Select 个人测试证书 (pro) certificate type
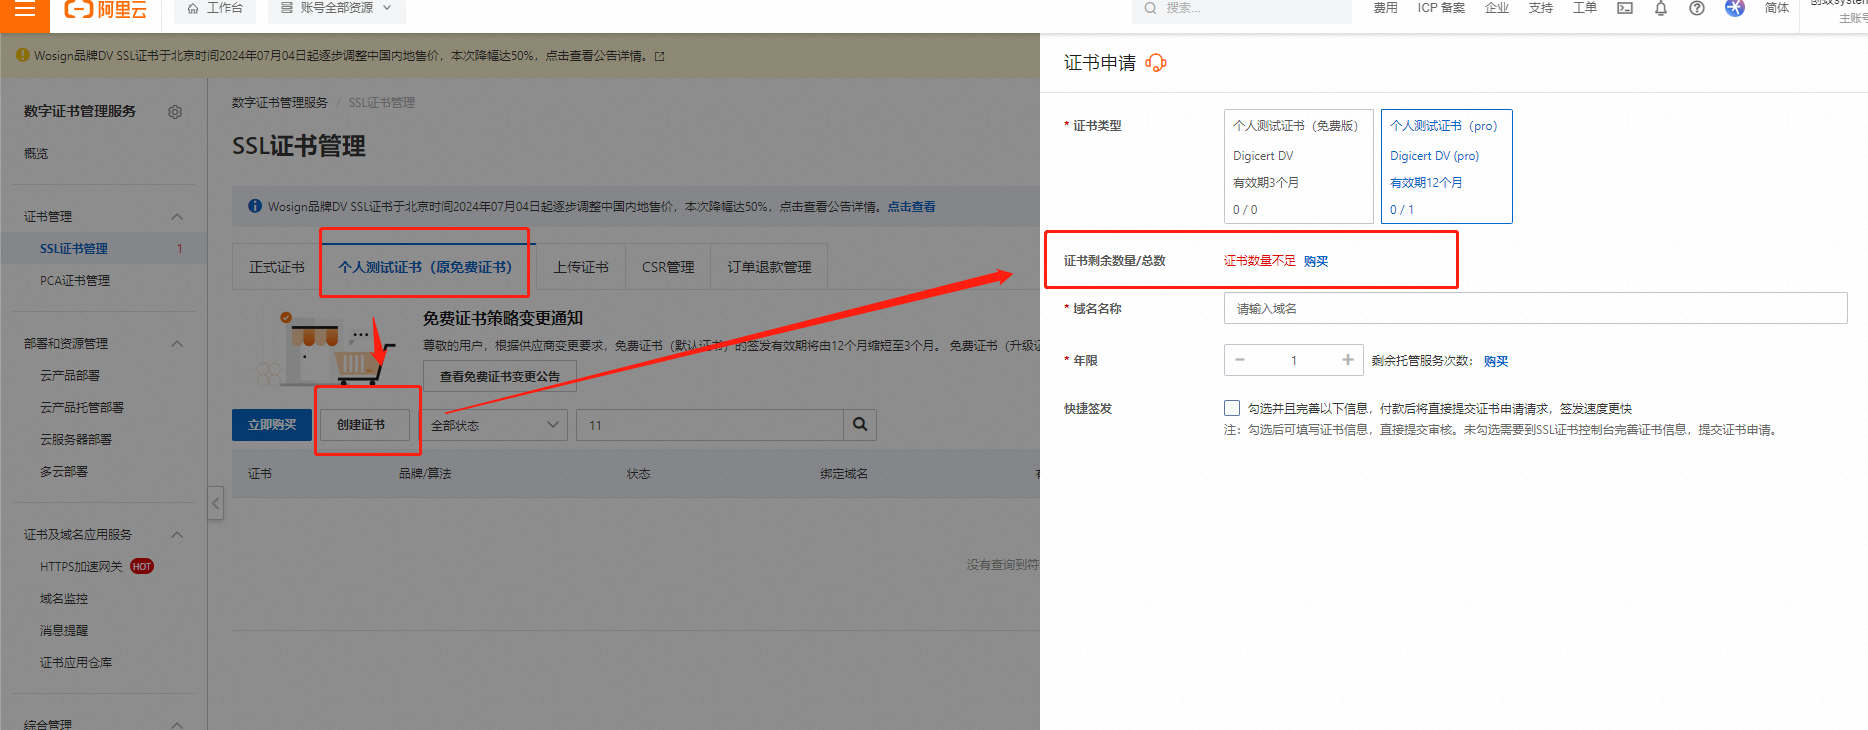Viewport: 1868px width, 730px height. (x=1446, y=166)
